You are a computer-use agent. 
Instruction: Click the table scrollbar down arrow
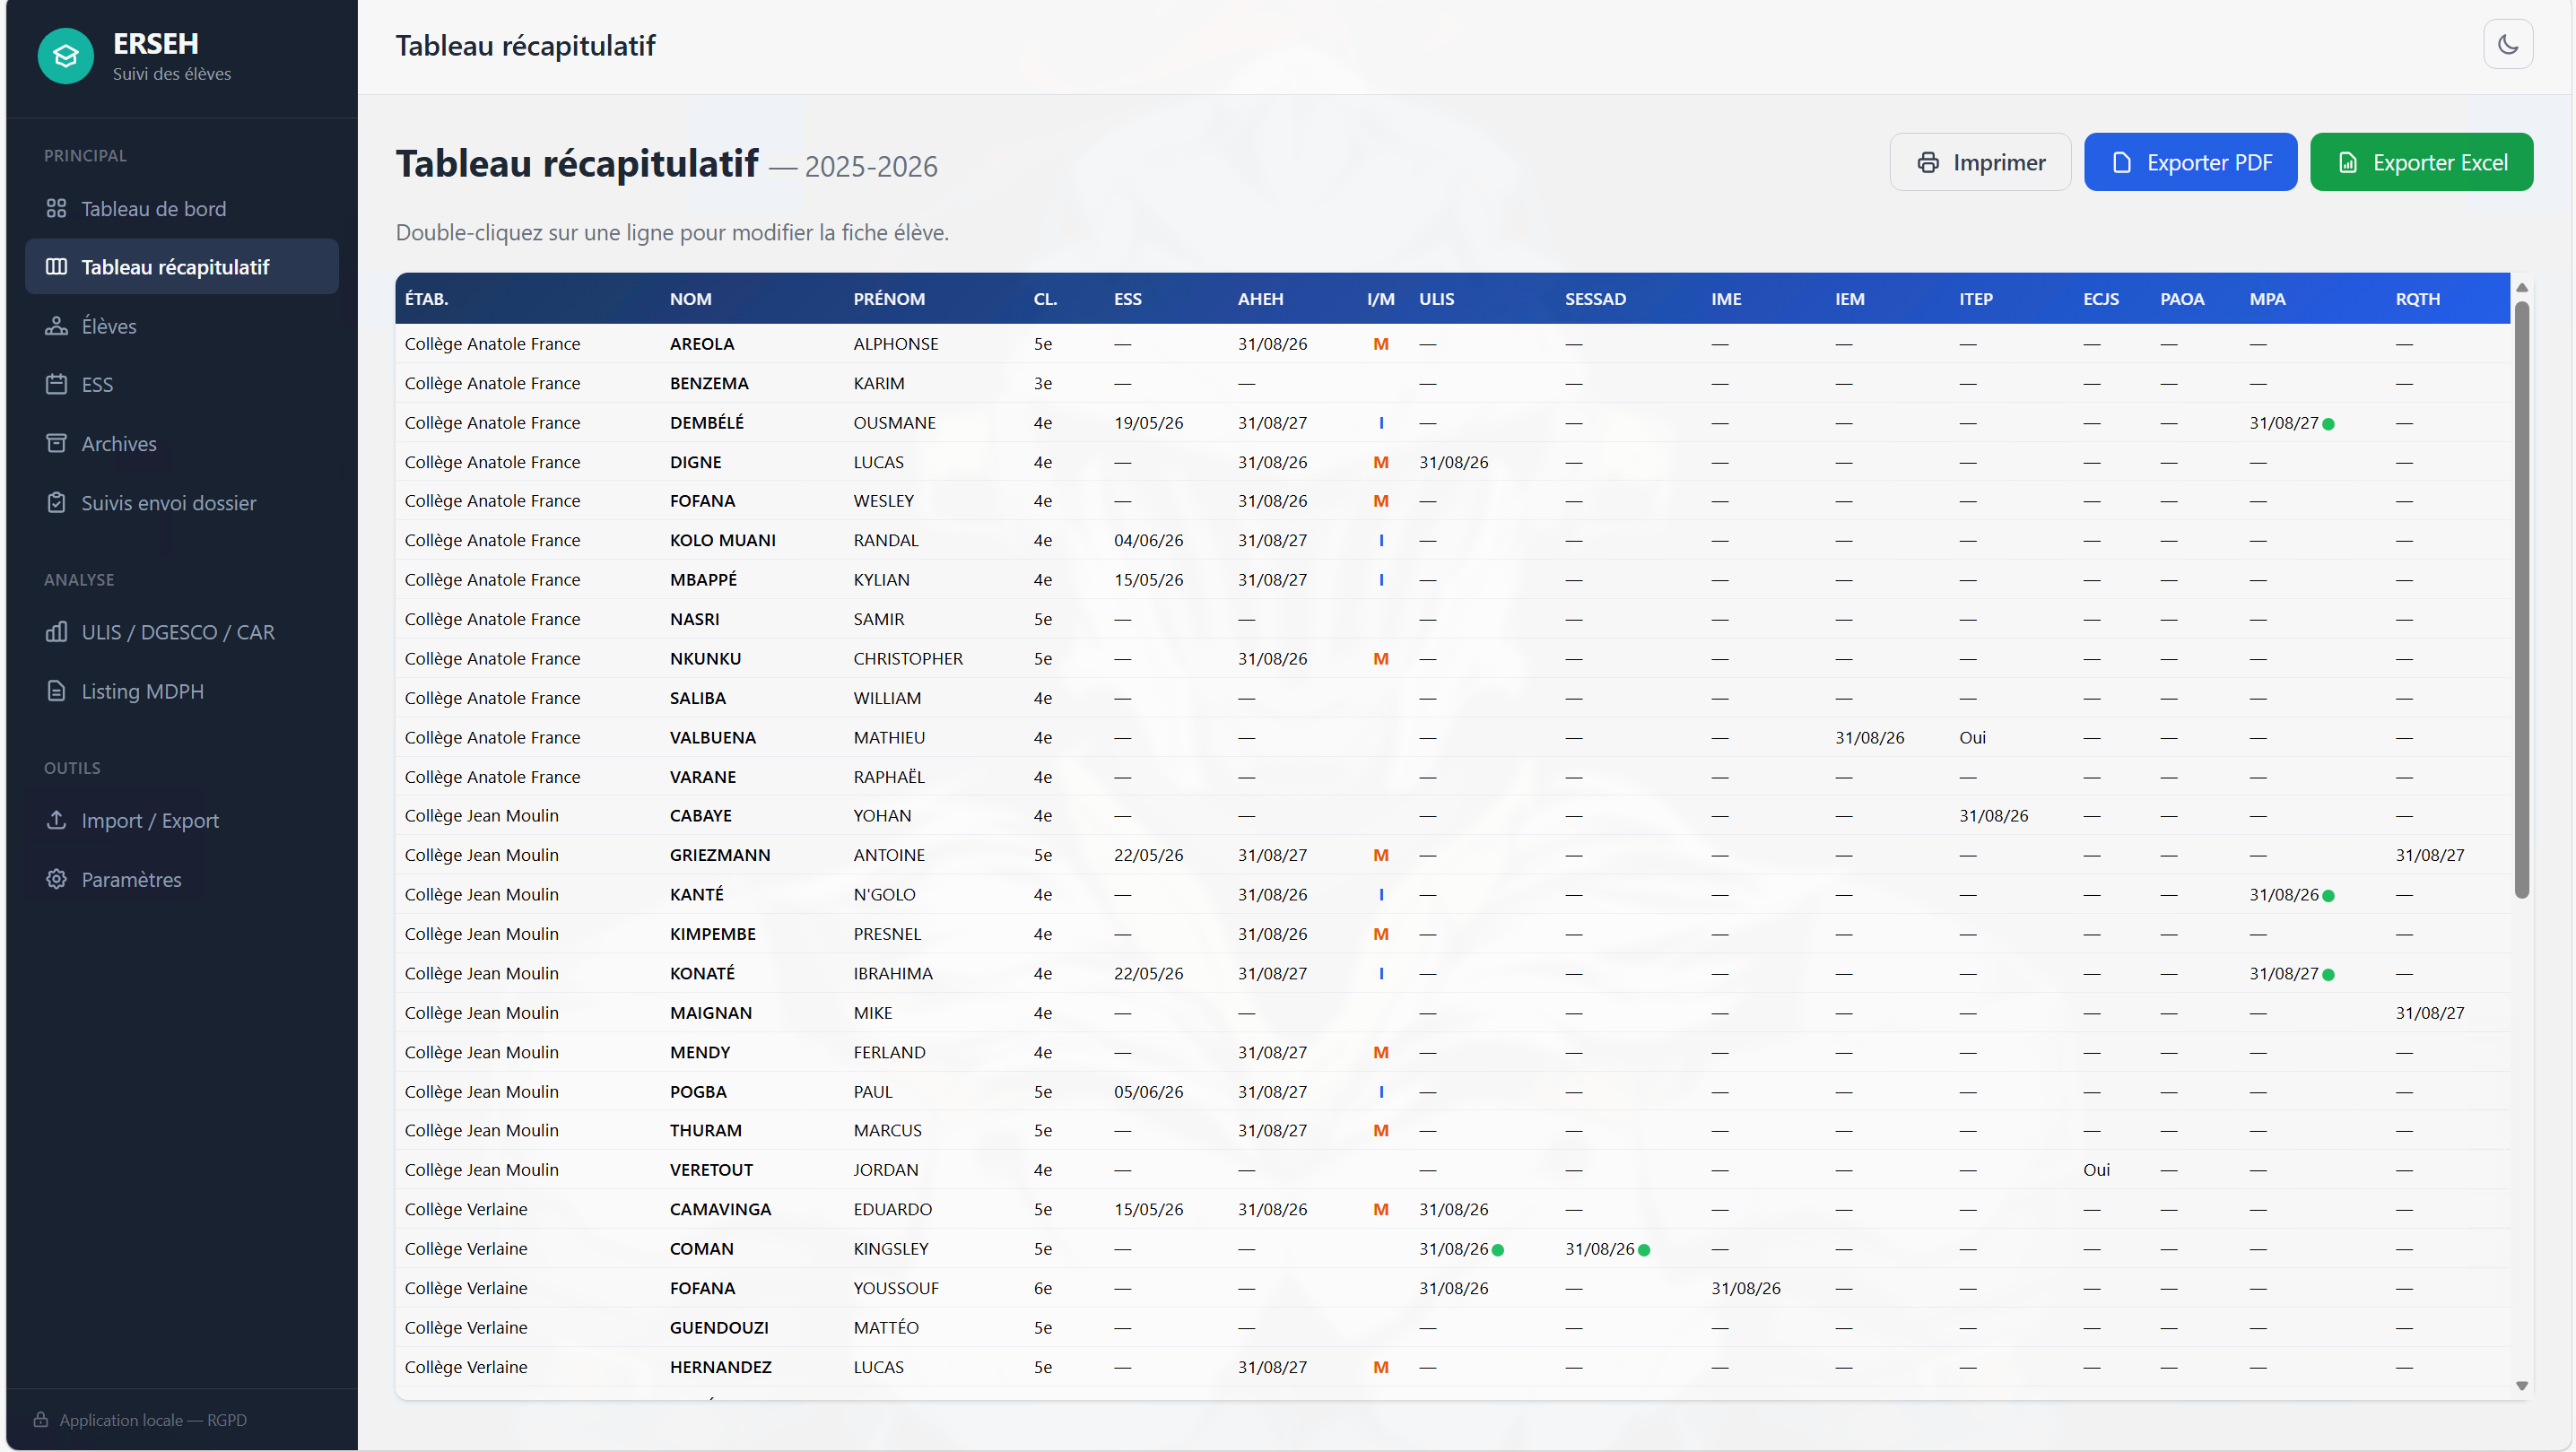point(2520,1386)
